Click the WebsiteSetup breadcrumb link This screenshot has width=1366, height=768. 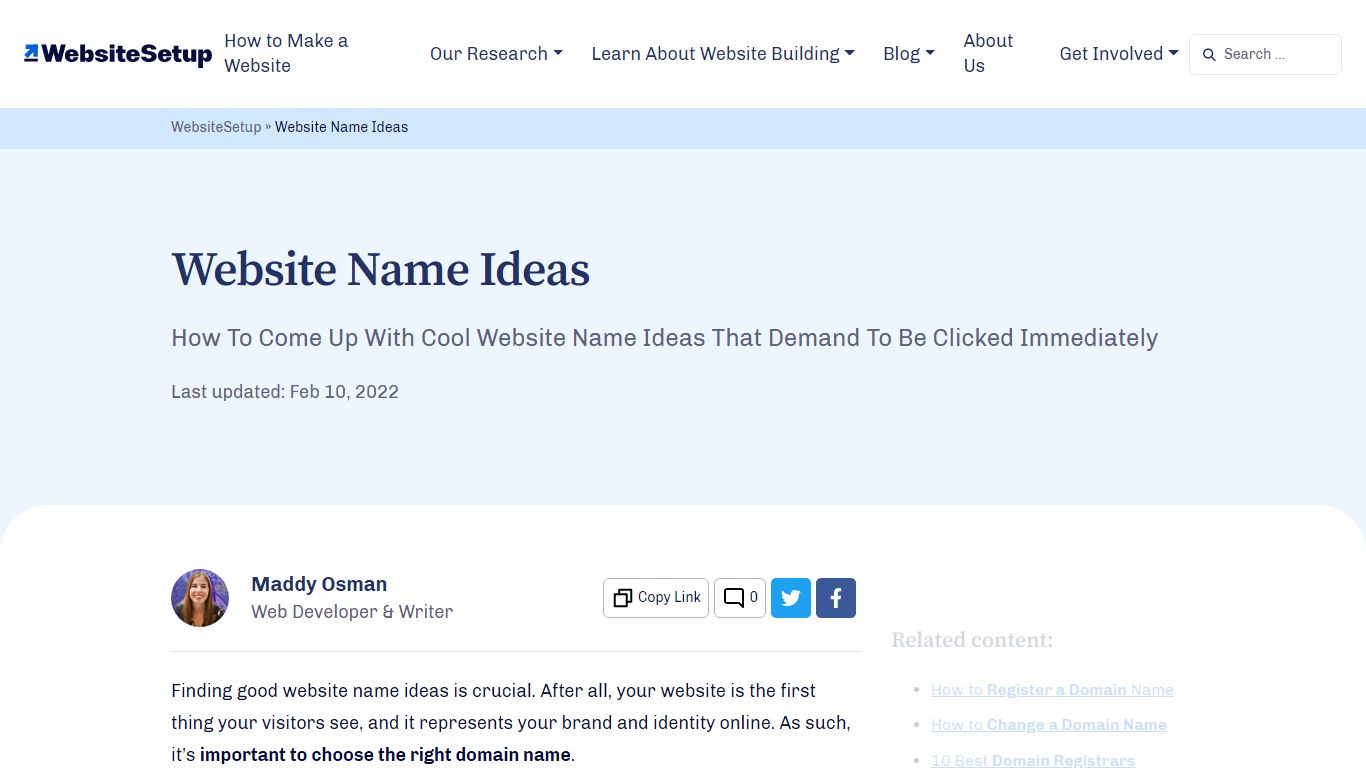[215, 127]
